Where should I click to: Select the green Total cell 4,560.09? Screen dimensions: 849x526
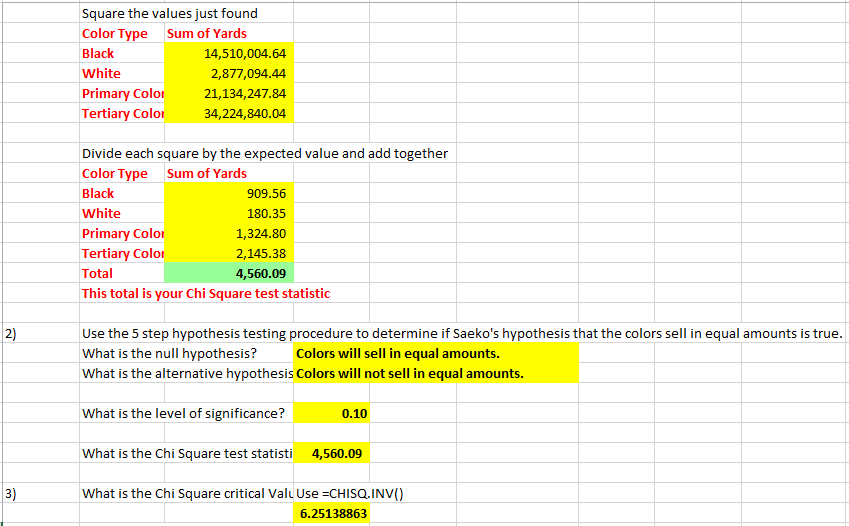(x=229, y=273)
